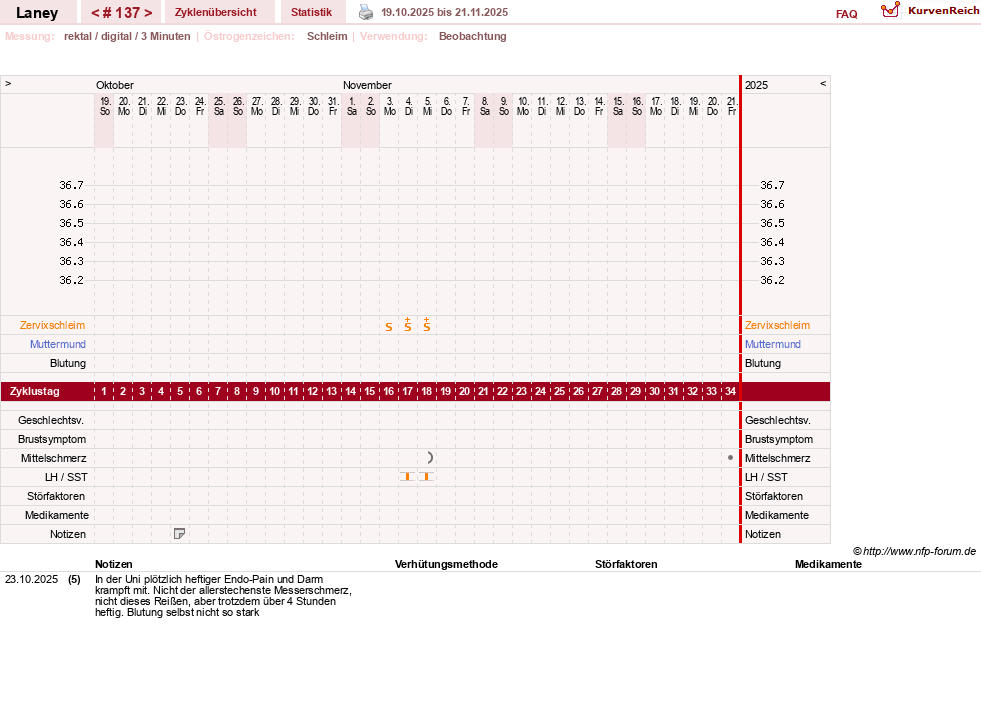The image size is (981, 726).
Task: Open the KurvenReich logo link
Action: pos(930,11)
